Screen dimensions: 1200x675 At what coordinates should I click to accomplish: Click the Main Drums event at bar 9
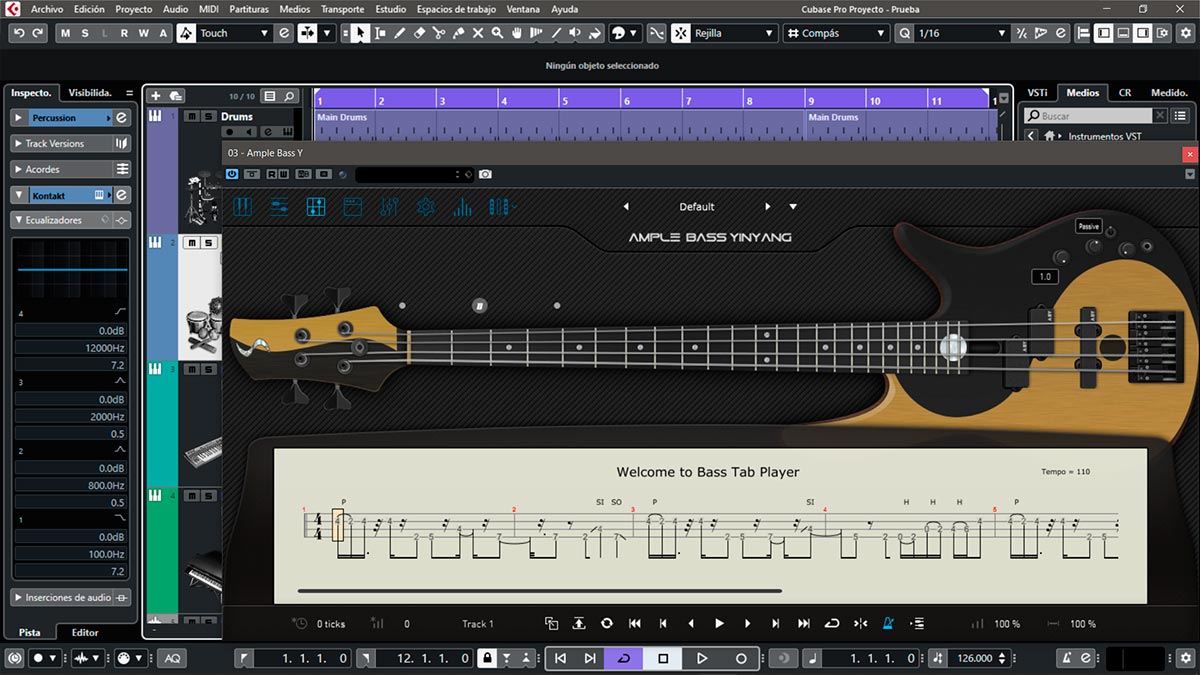pos(898,125)
